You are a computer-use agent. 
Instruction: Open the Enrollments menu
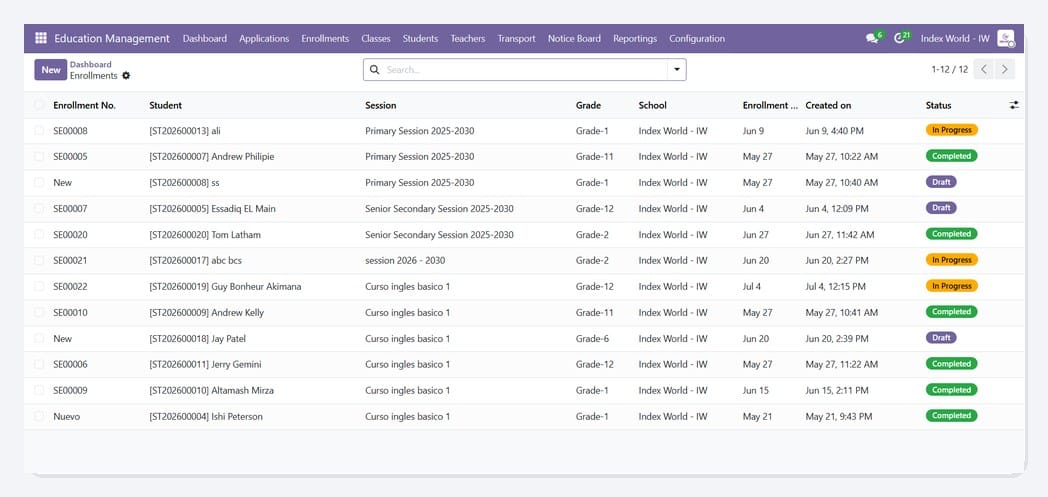[325, 39]
